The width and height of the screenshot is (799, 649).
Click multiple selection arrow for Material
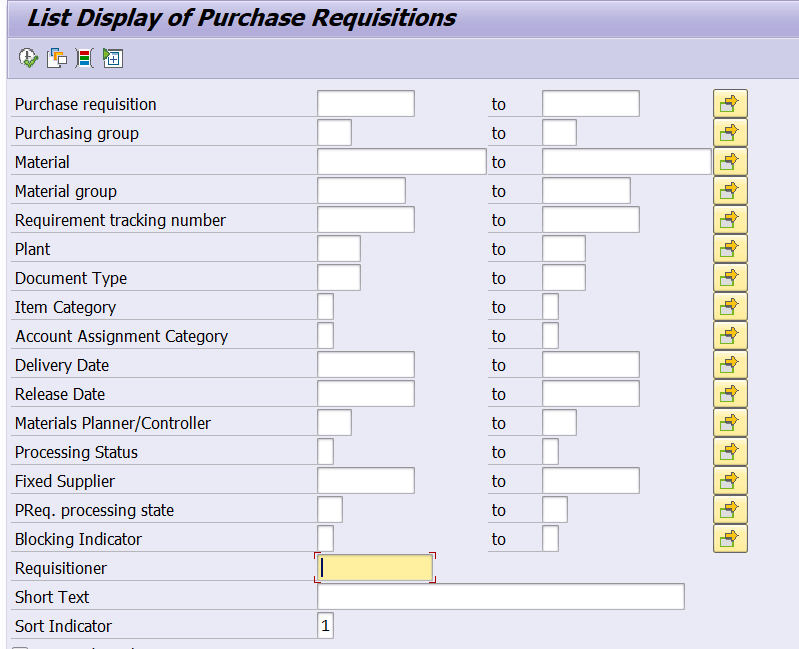[730, 162]
